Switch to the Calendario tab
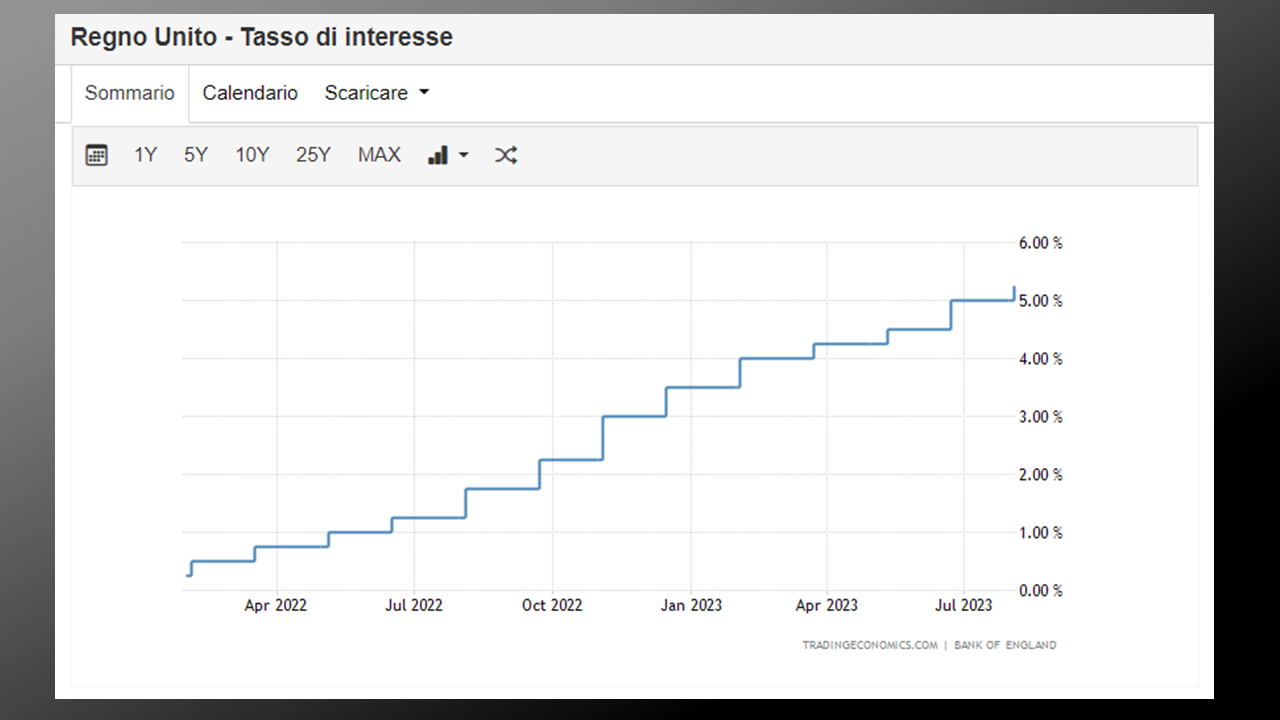The image size is (1280, 720). pyautogui.click(x=250, y=93)
